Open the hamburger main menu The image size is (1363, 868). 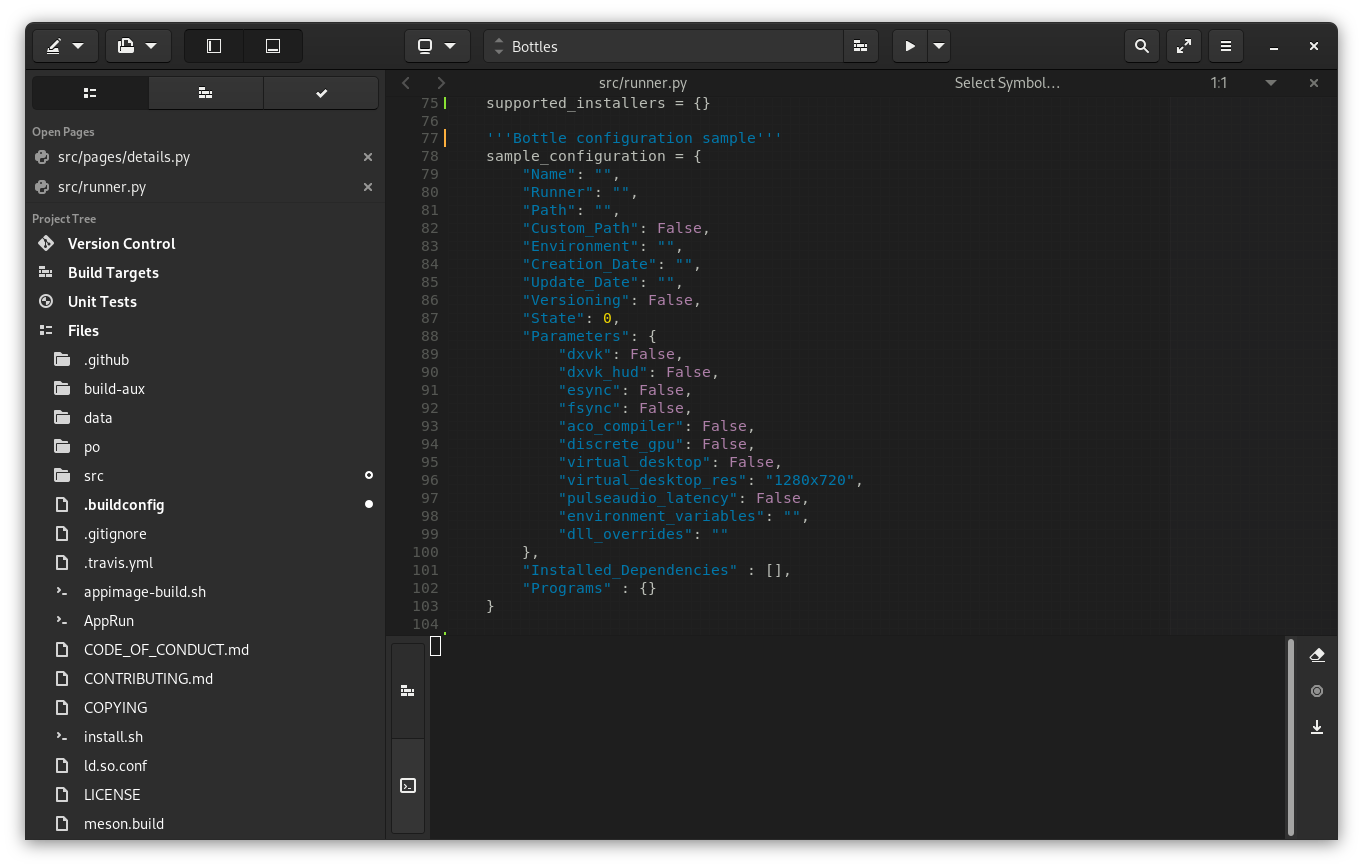(1225, 46)
